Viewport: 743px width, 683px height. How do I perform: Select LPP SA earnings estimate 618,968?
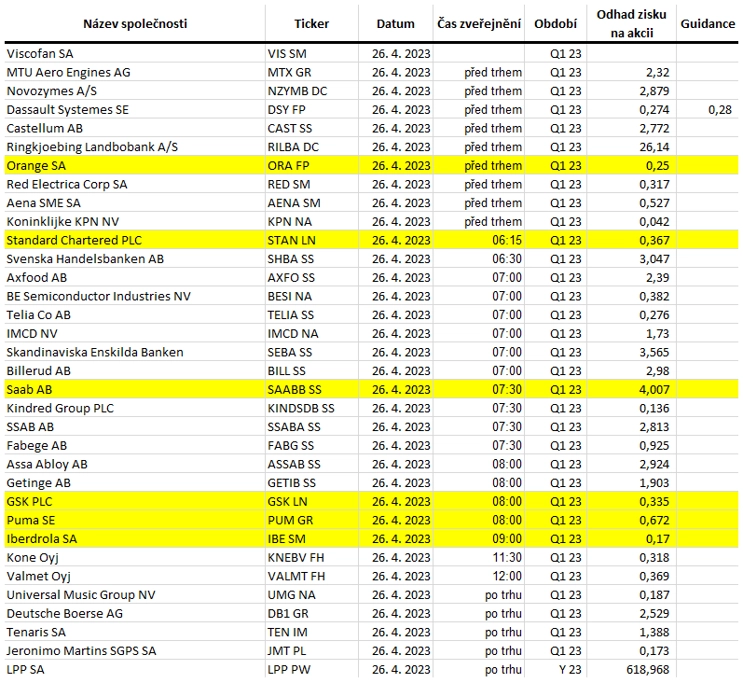pos(648,670)
